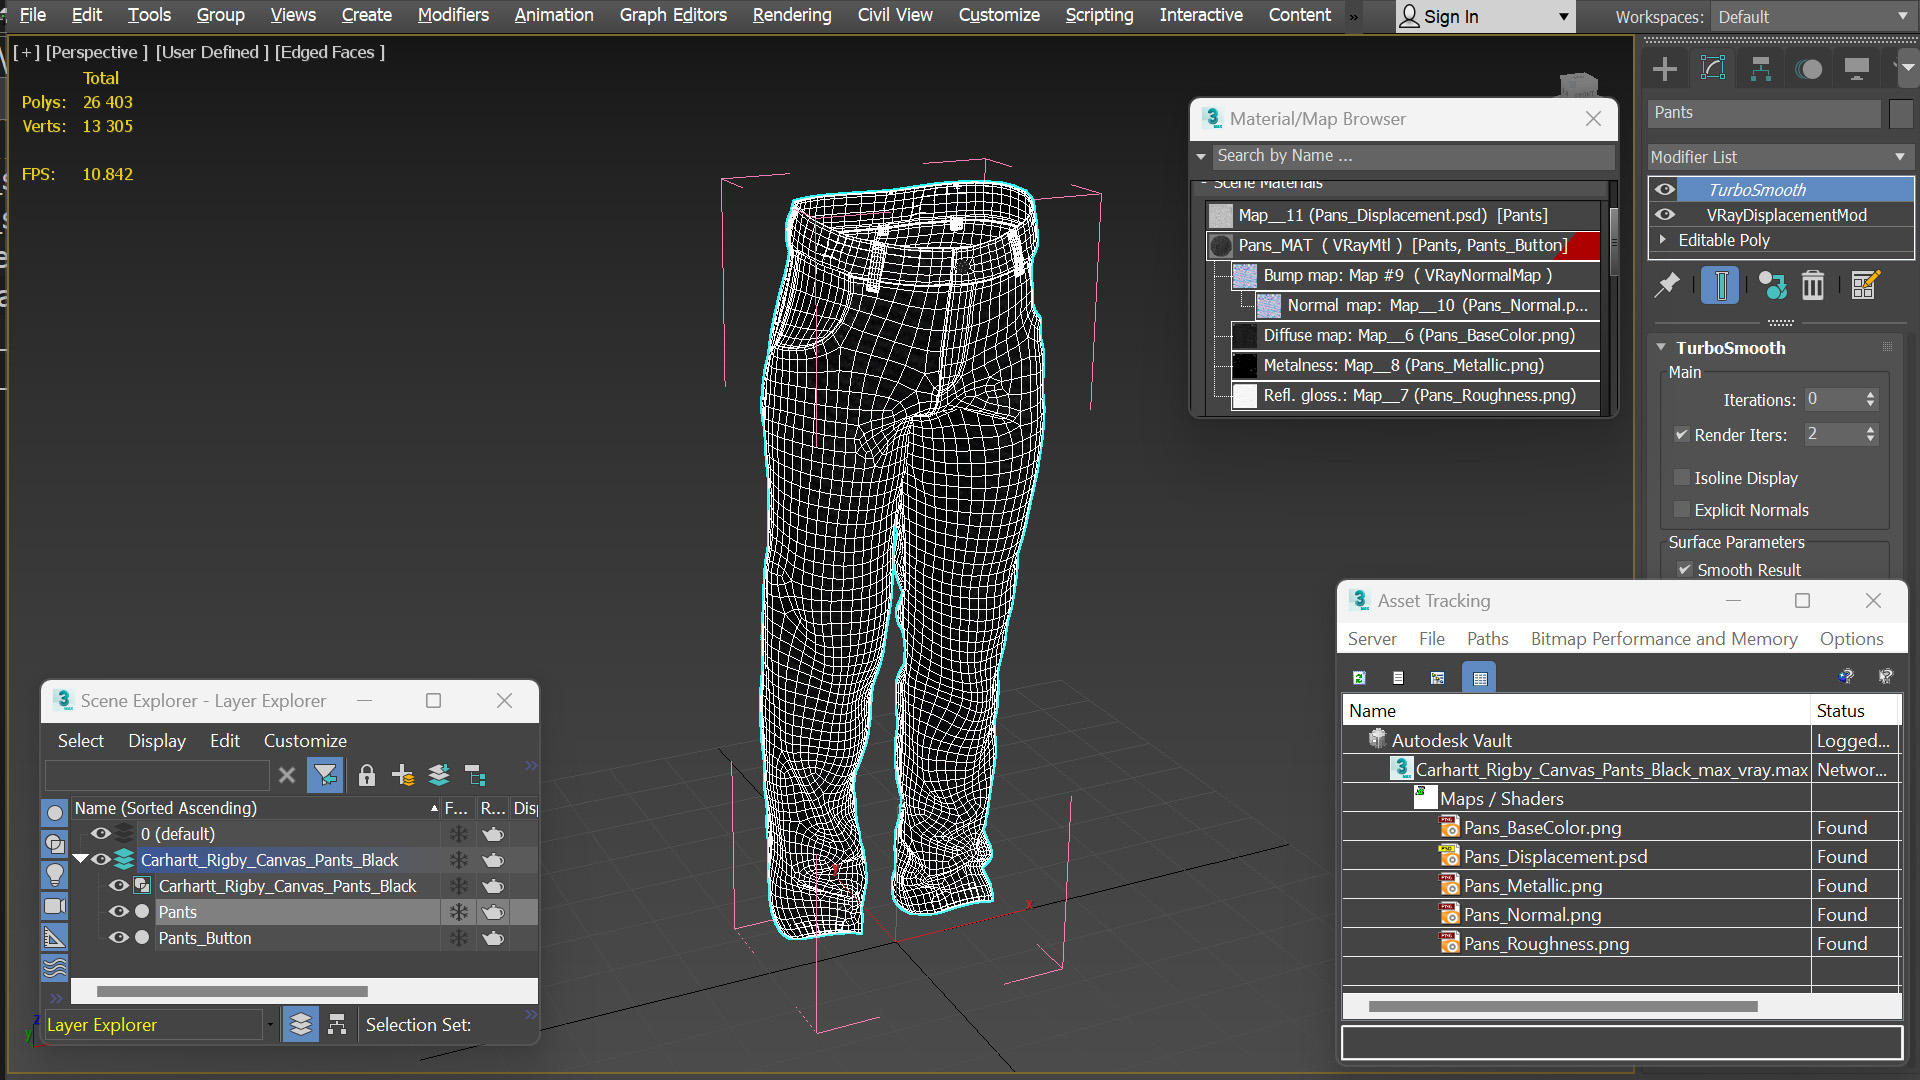The width and height of the screenshot is (1920, 1080).
Task: Toggle Render Iters checkbox
Action: point(1682,435)
